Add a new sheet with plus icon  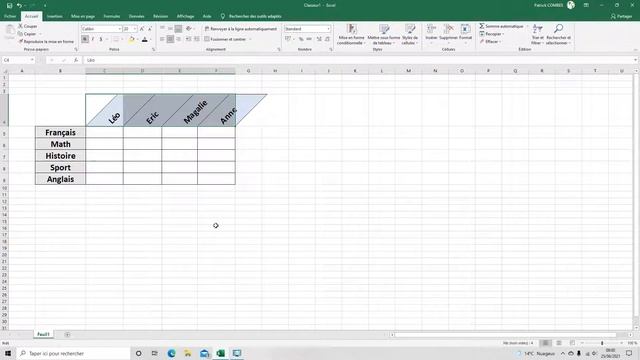[67, 335]
